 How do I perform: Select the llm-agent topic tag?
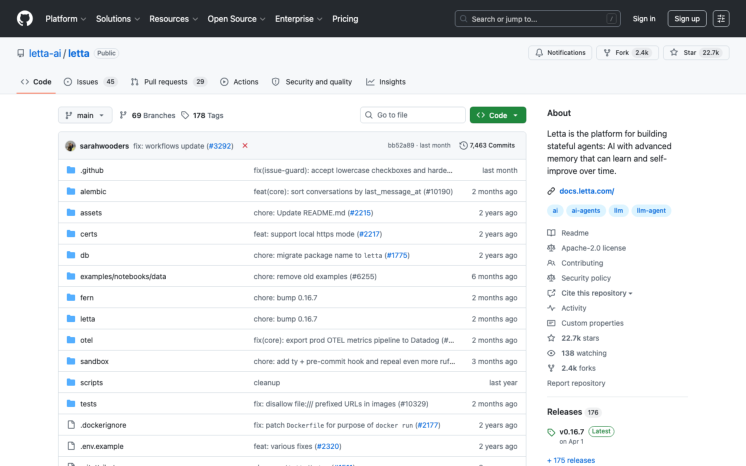tap(651, 210)
